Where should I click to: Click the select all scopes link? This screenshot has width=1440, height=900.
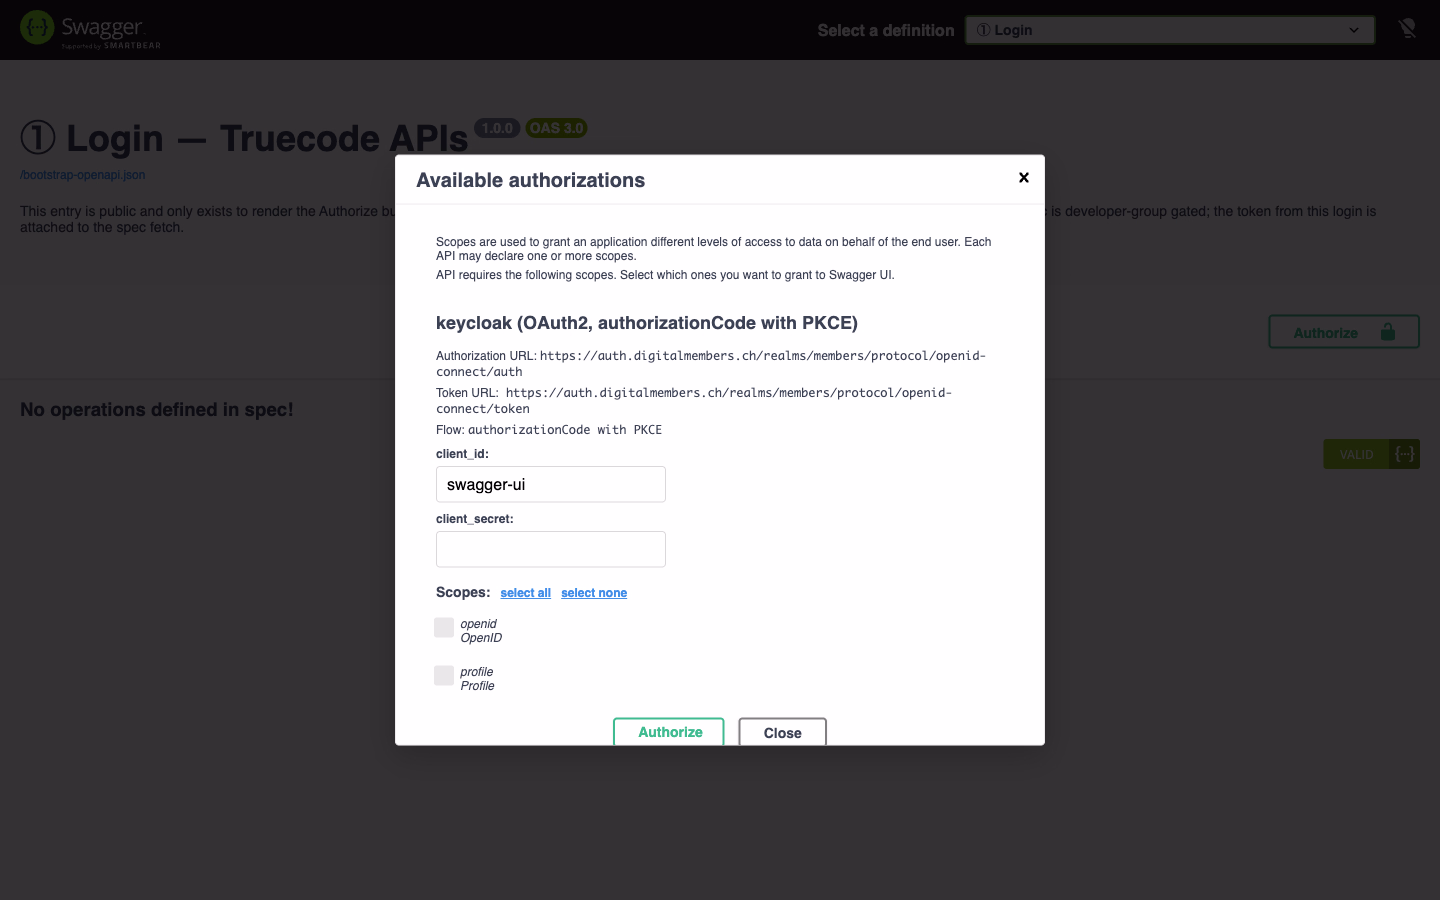coord(526,593)
